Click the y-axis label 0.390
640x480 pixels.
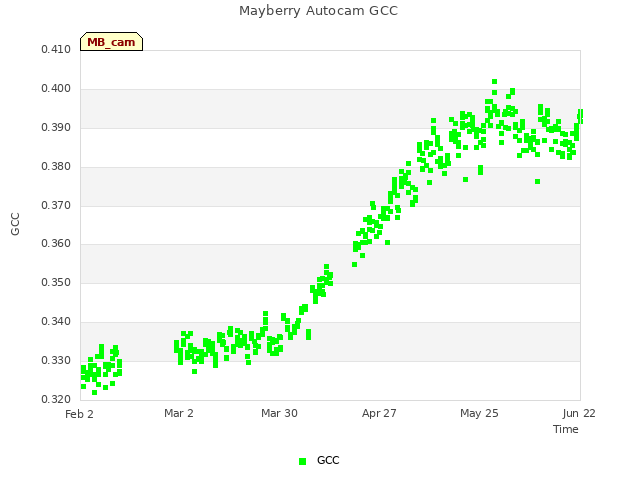tap(56, 128)
